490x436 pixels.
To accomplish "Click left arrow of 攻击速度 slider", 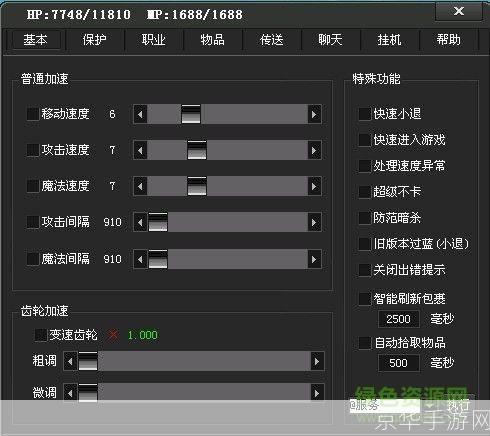I will coord(140,150).
